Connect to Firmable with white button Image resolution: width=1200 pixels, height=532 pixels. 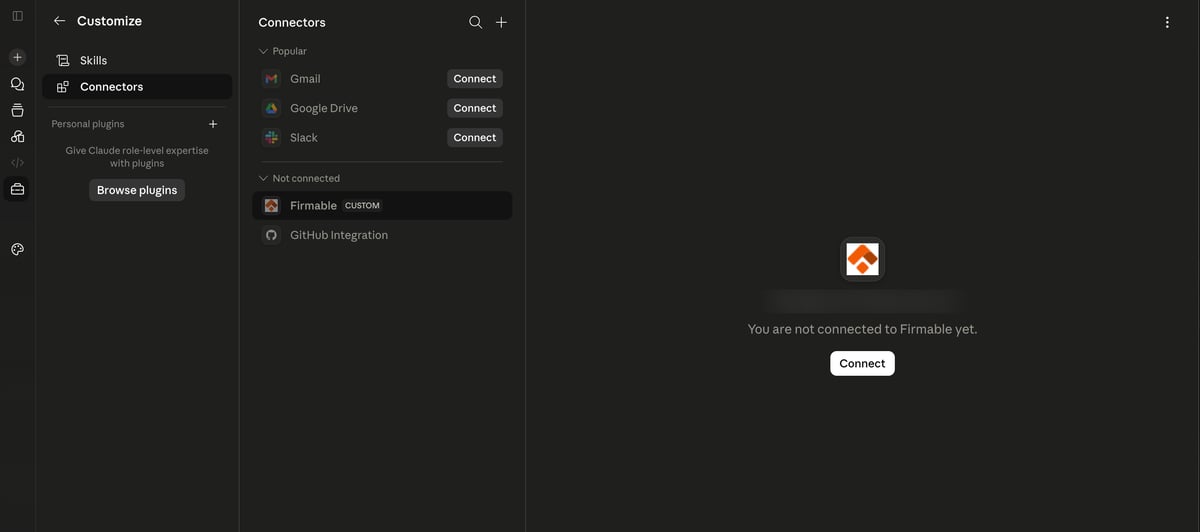coord(862,364)
